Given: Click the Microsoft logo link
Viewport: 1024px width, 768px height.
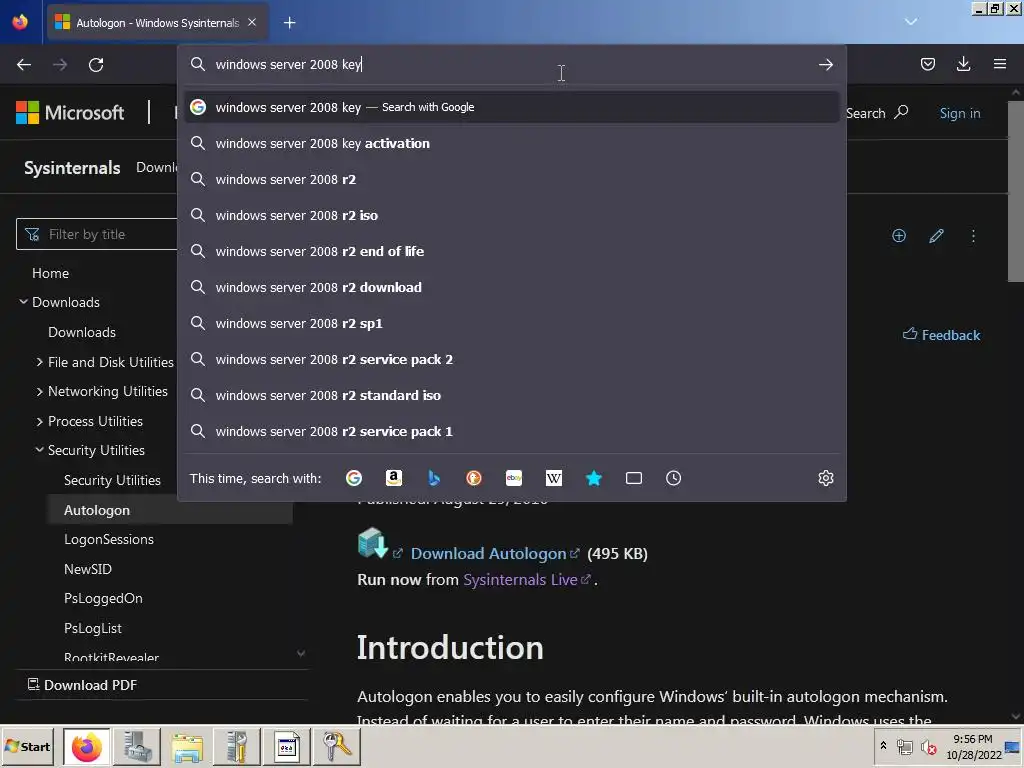Looking at the screenshot, I should click(x=70, y=112).
